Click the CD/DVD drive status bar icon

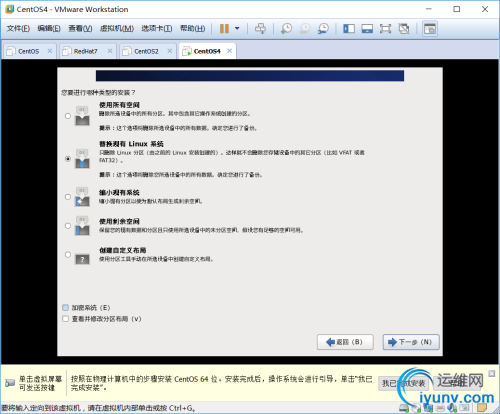pos(416,408)
